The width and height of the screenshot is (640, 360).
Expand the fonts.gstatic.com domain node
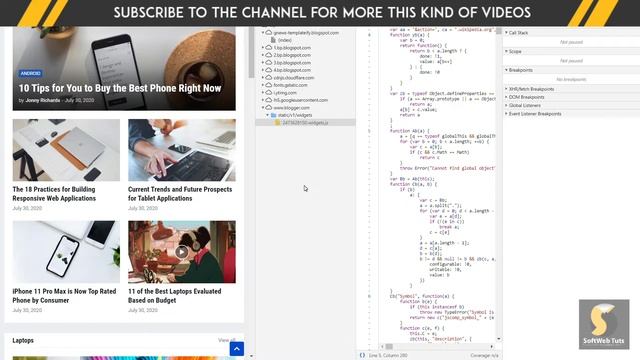pyautogui.click(x=263, y=85)
